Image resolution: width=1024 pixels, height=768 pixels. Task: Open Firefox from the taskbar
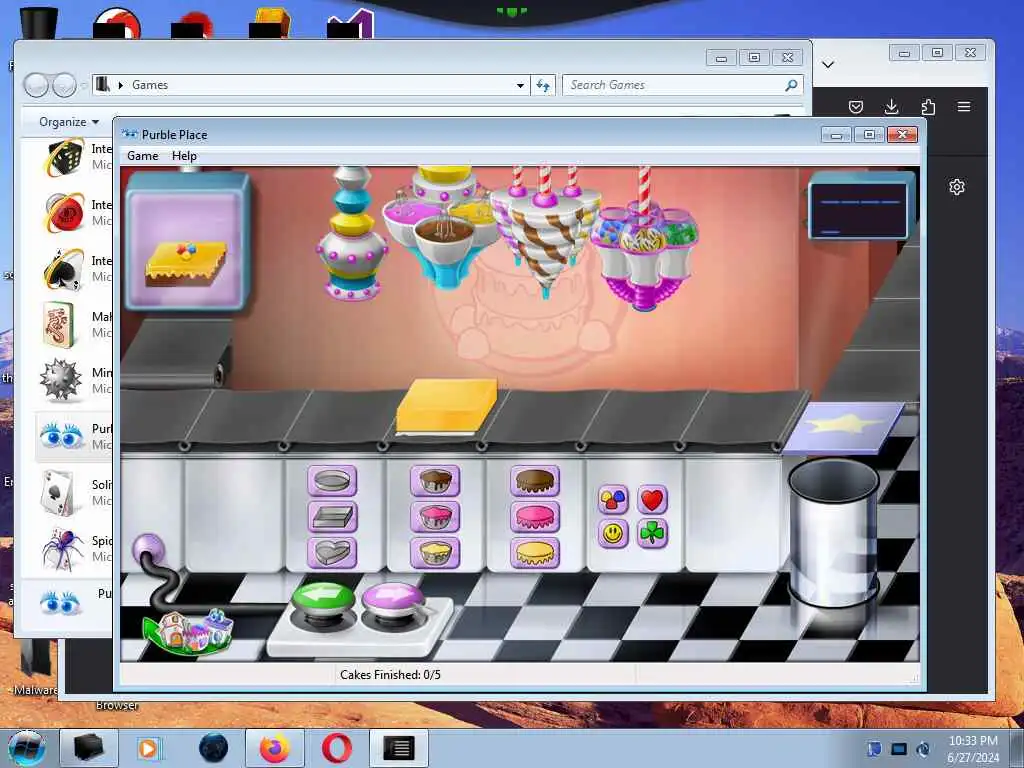tap(274, 748)
